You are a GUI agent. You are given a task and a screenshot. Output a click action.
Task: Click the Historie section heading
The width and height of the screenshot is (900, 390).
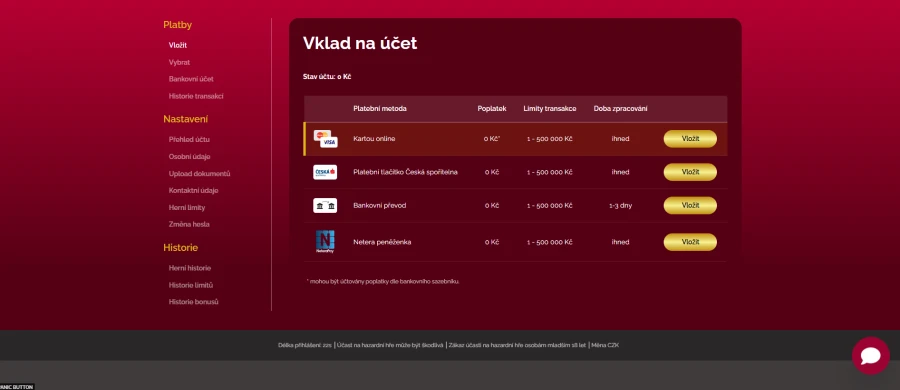point(180,248)
